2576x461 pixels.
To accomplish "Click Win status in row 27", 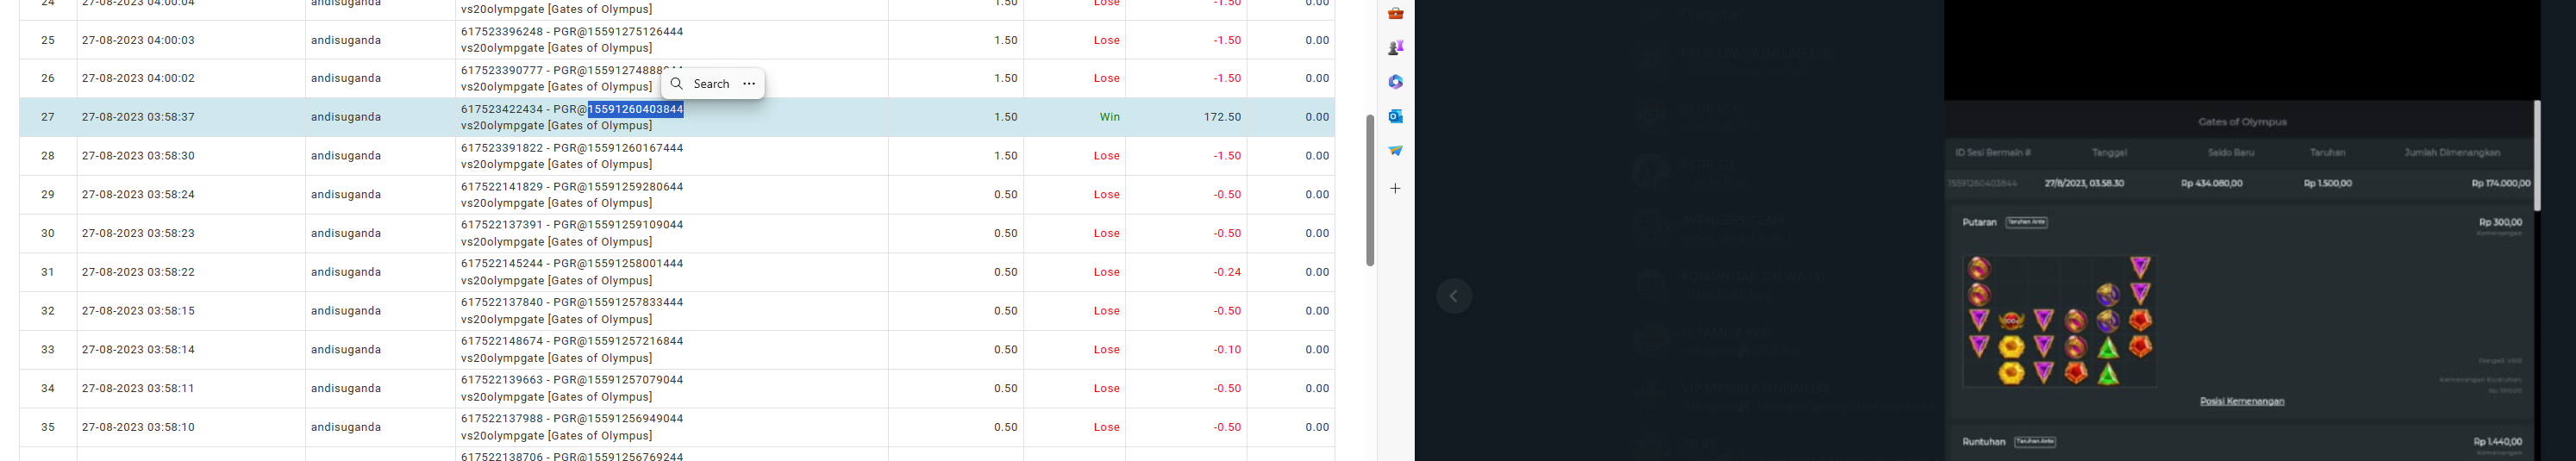I will pos(1110,117).
